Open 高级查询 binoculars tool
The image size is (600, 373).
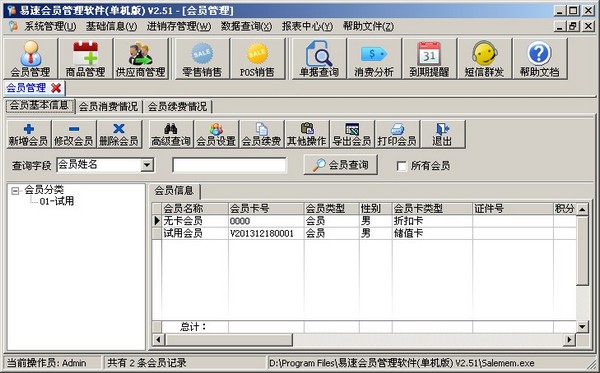coord(171,134)
